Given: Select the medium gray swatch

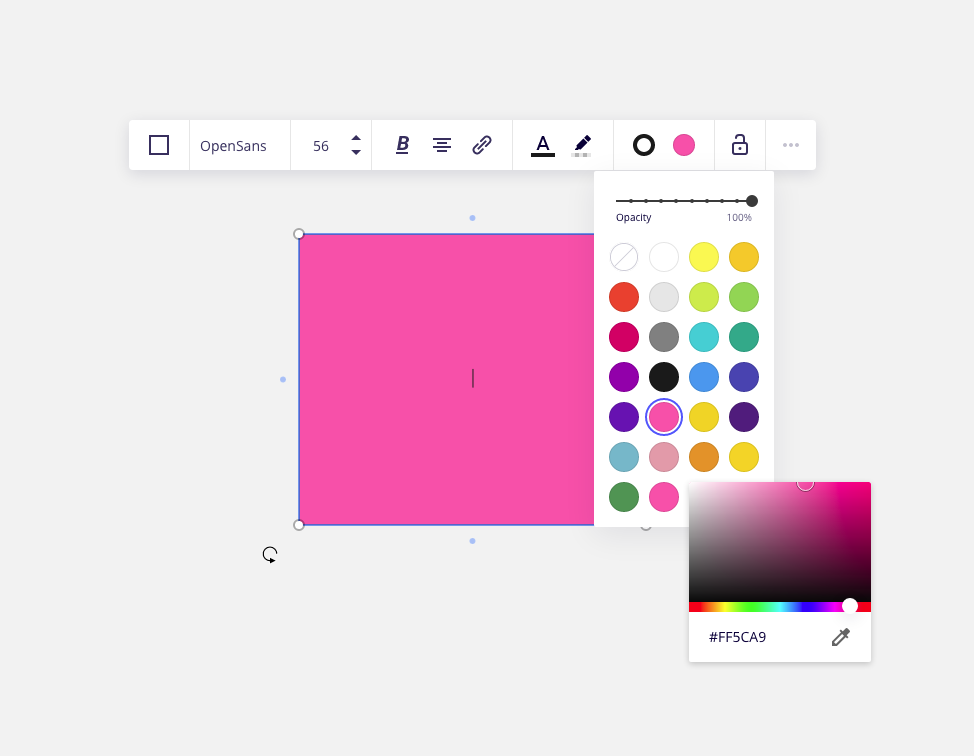Looking at the screenshot, I should pos(664,337).
